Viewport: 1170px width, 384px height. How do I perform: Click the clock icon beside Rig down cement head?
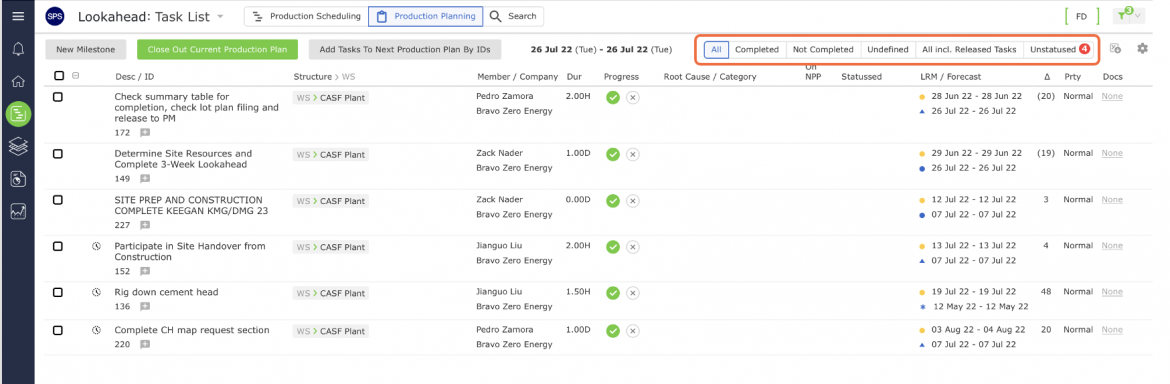[96, 292]
